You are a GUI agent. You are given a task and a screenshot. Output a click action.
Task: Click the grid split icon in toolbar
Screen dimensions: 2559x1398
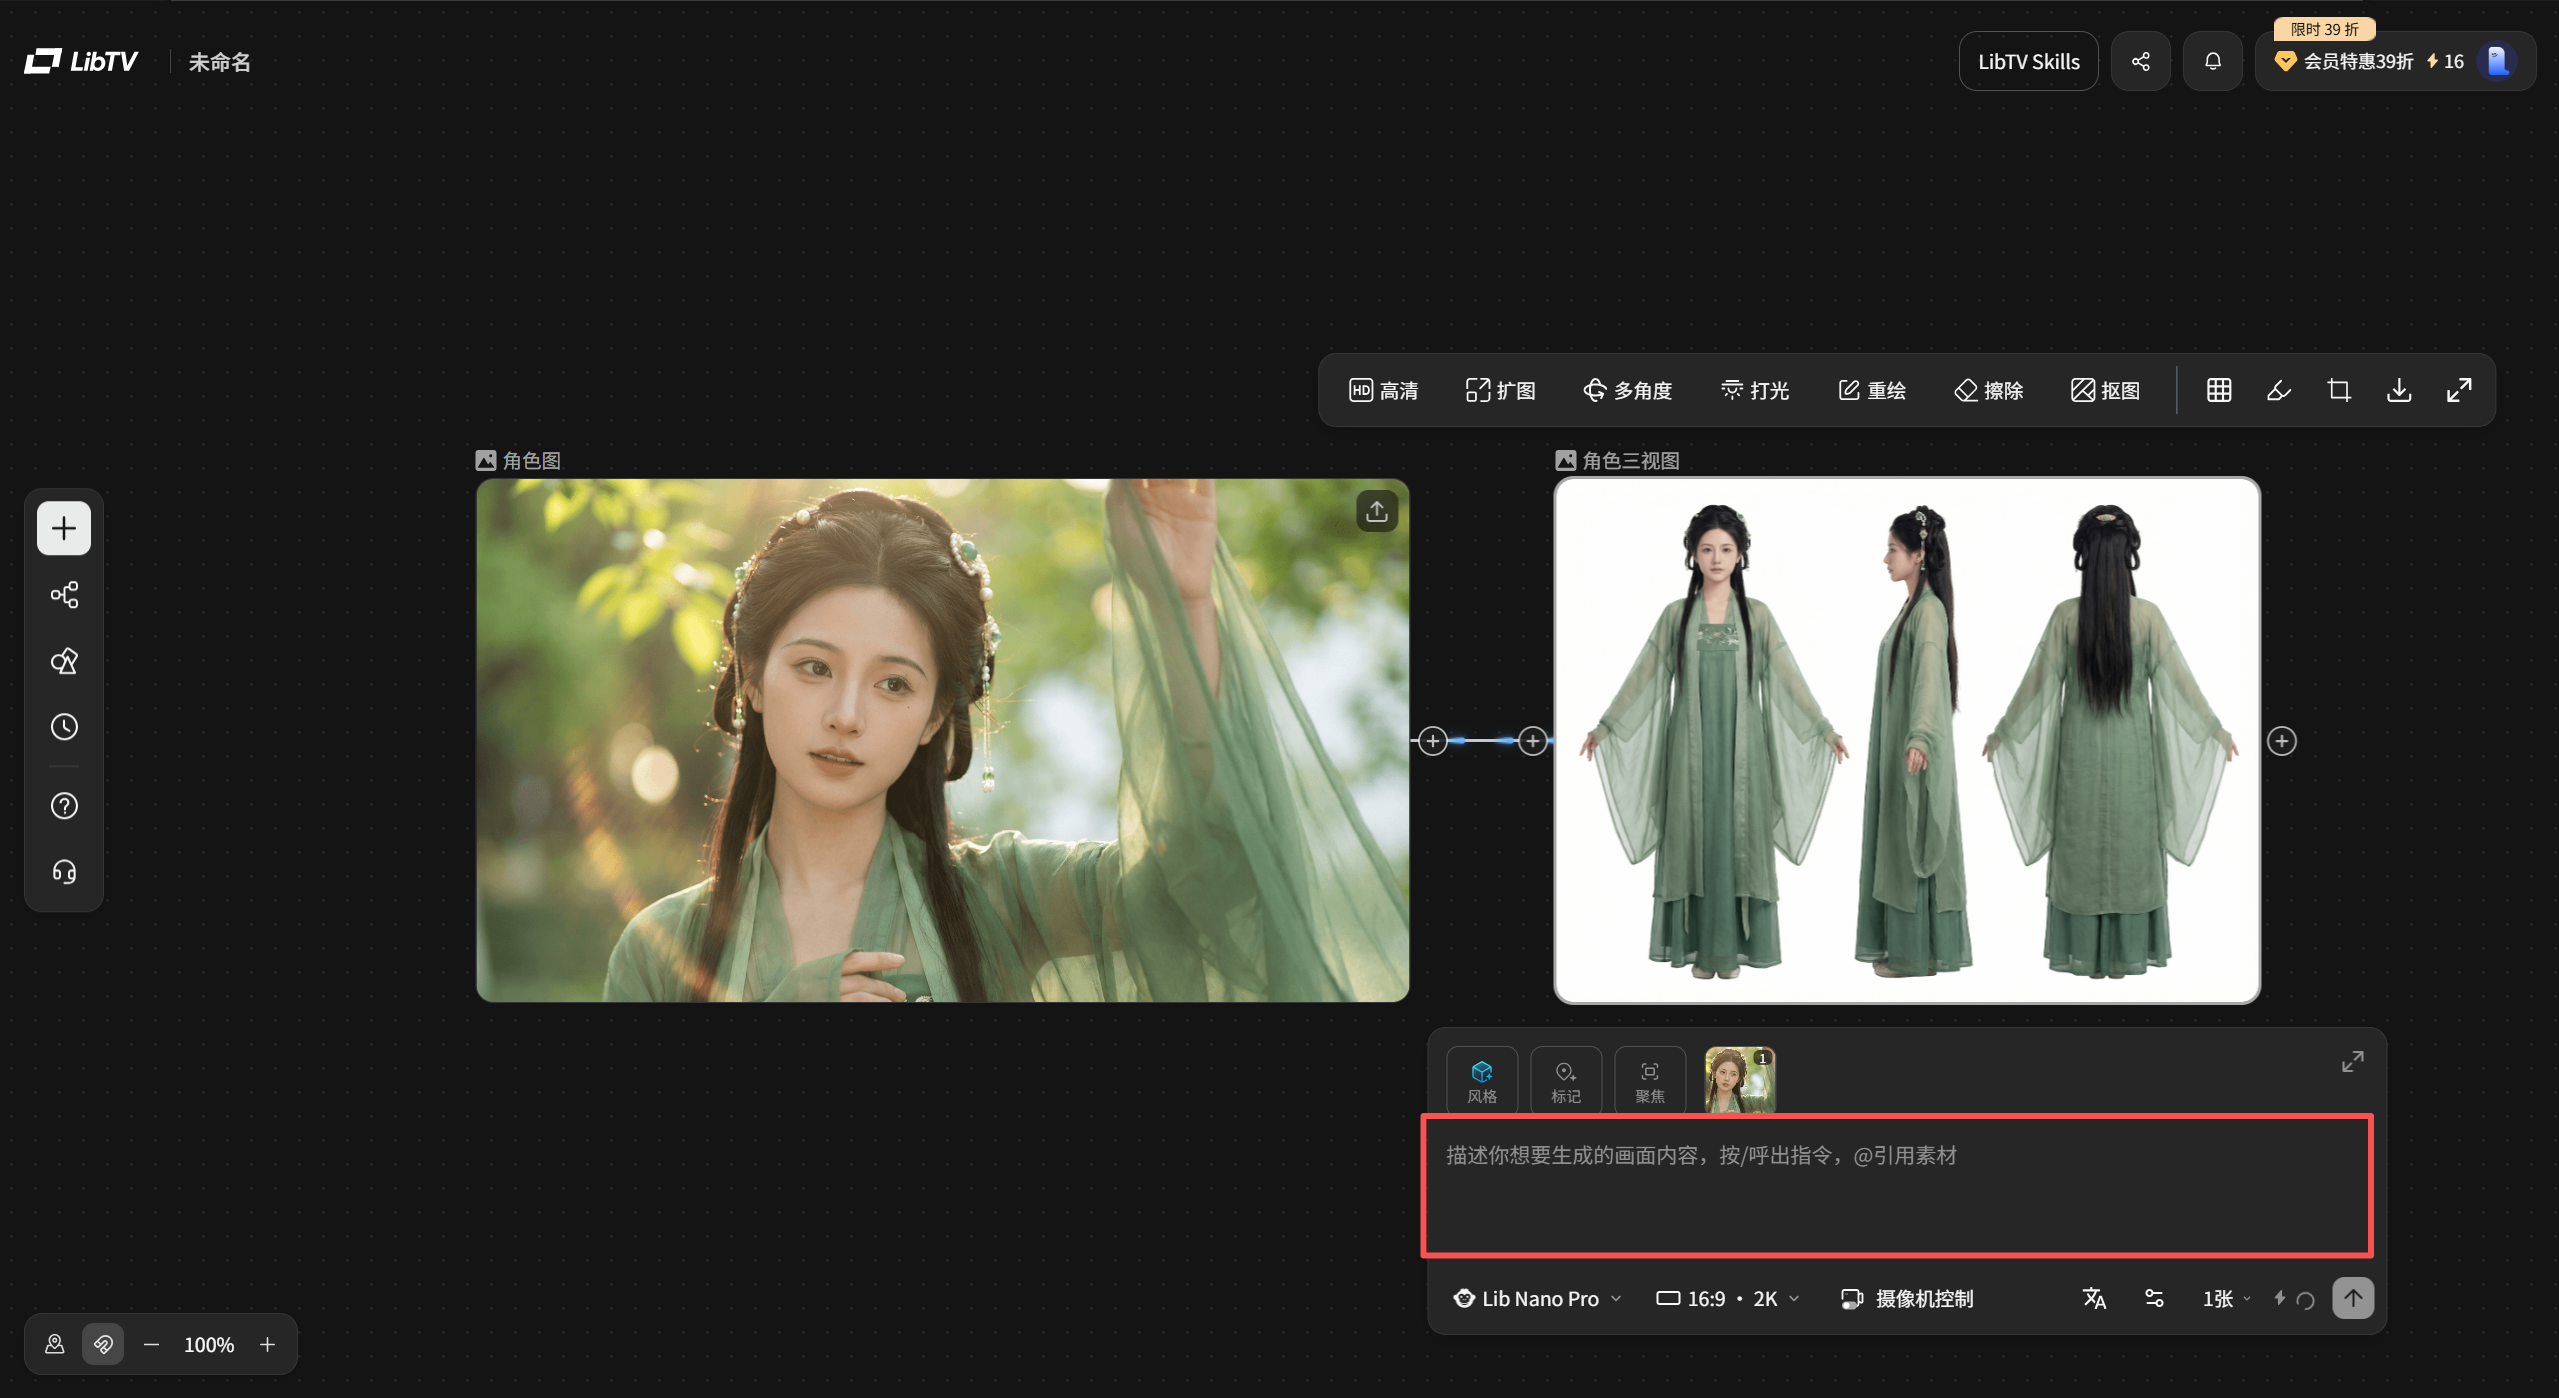click(2219, 390)
